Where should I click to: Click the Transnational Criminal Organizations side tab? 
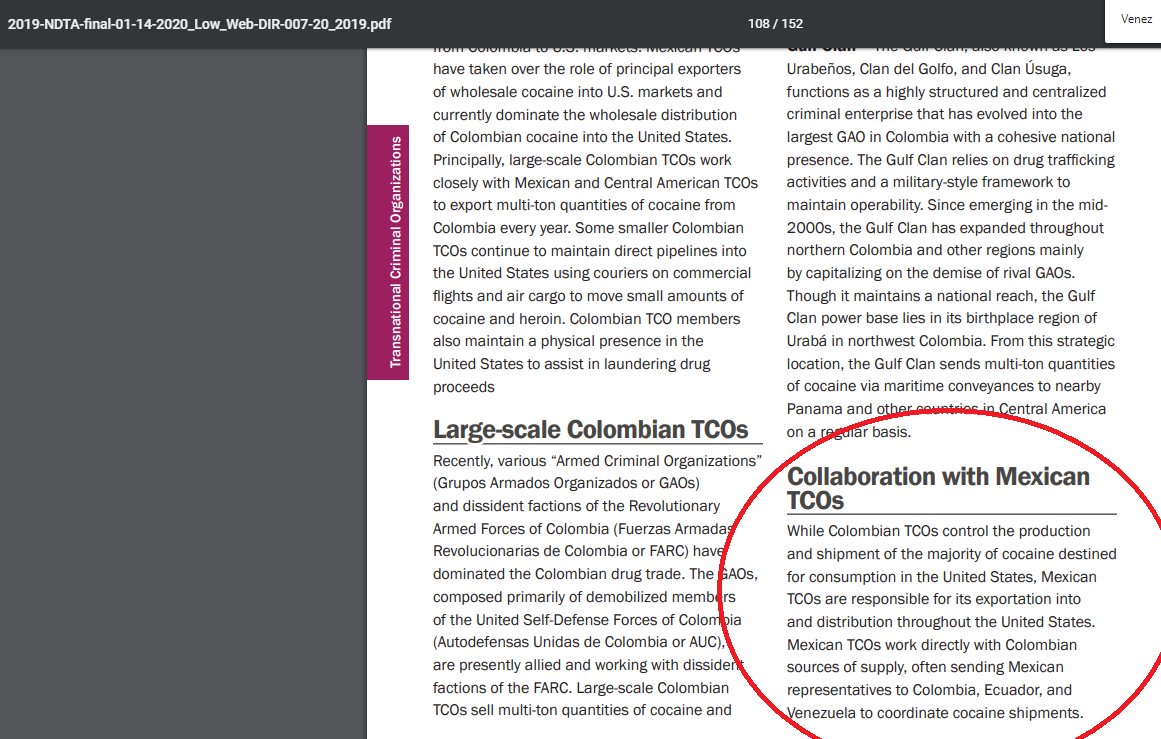tap(388, 252)
